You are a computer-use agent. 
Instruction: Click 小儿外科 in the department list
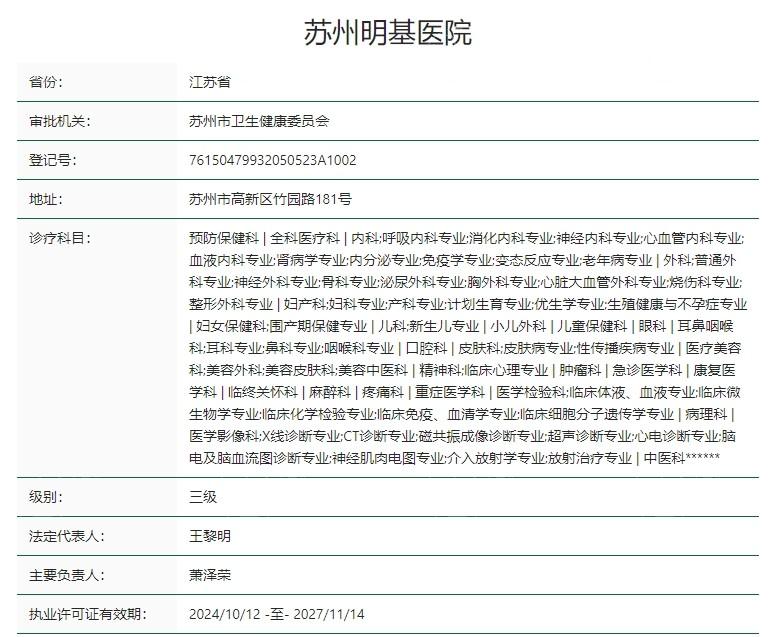click(x=518, y=326)
